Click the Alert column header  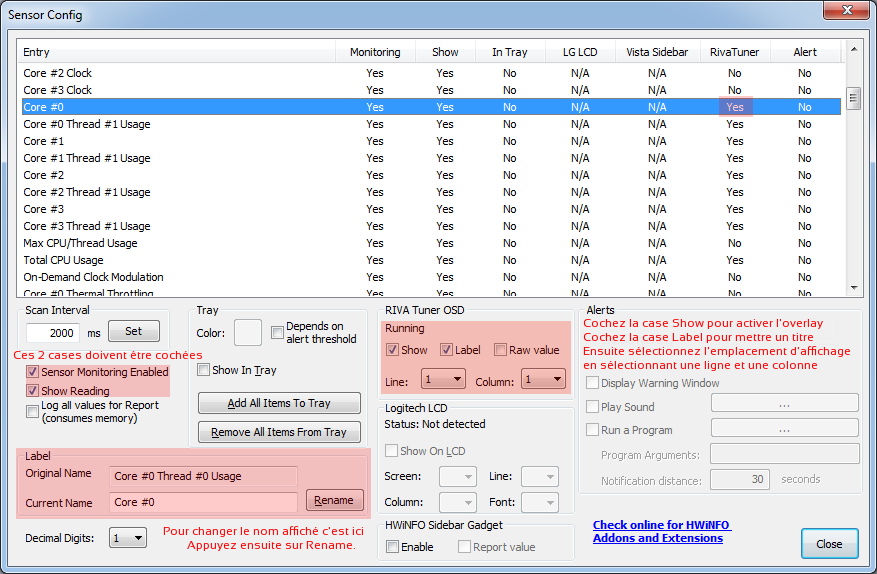805,52
